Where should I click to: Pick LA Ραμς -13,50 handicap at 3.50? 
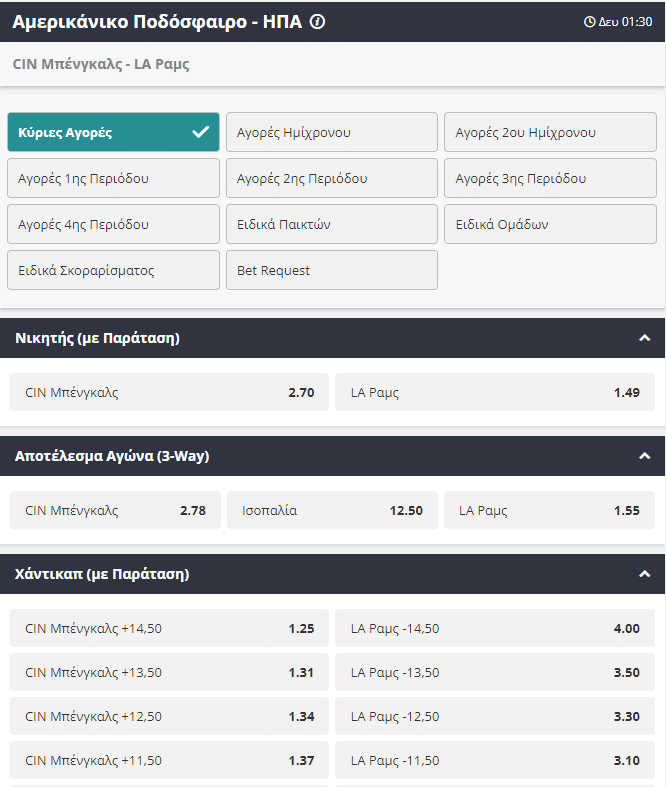point(495,672)
